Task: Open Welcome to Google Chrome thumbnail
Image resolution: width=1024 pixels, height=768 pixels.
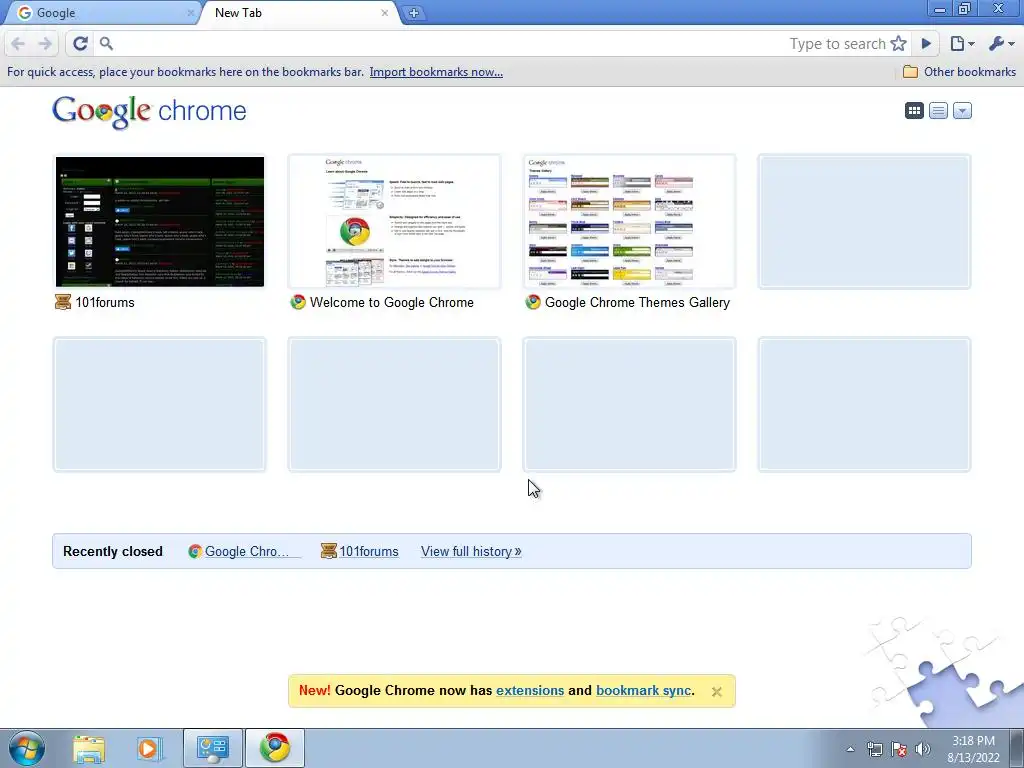Action: tap(394, 221)
